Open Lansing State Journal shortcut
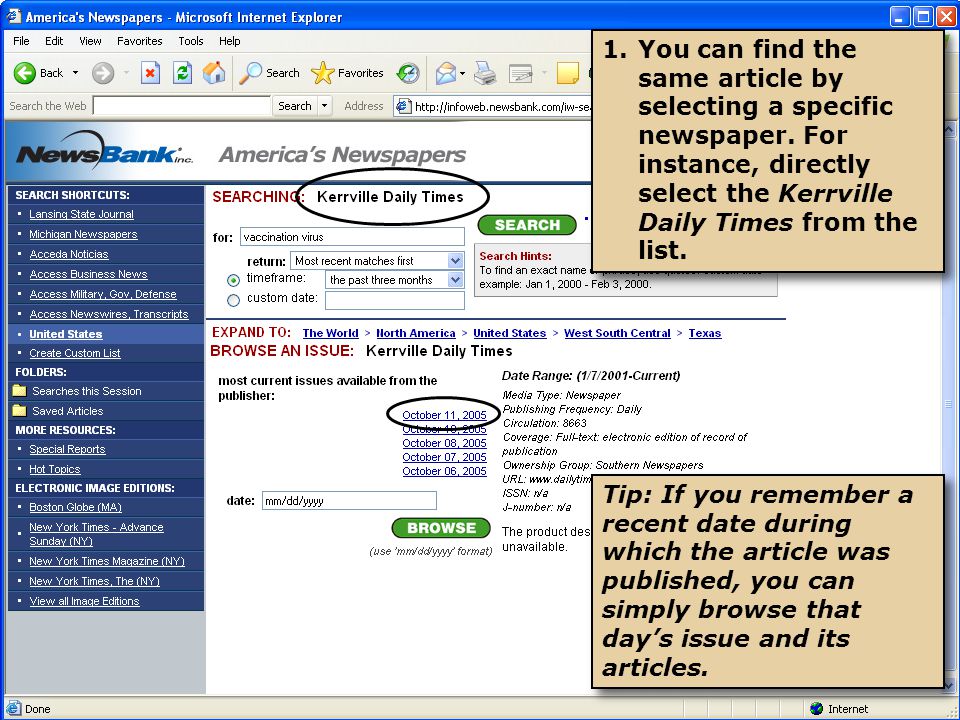Image resolution: width=960 pixels, height=720 pixels. 81,214
